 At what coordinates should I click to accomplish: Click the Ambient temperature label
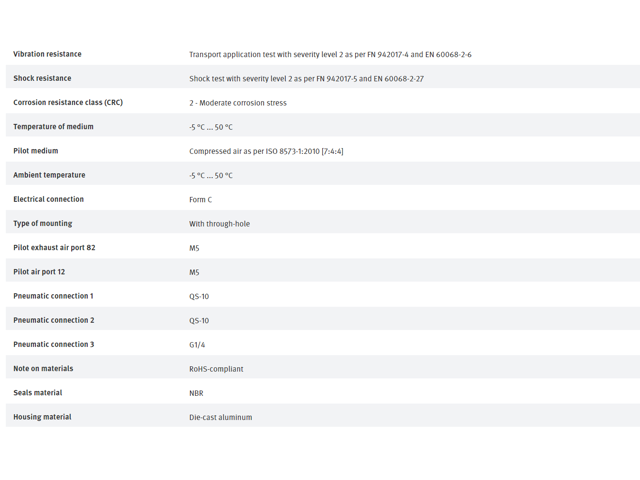pos(49,175)
